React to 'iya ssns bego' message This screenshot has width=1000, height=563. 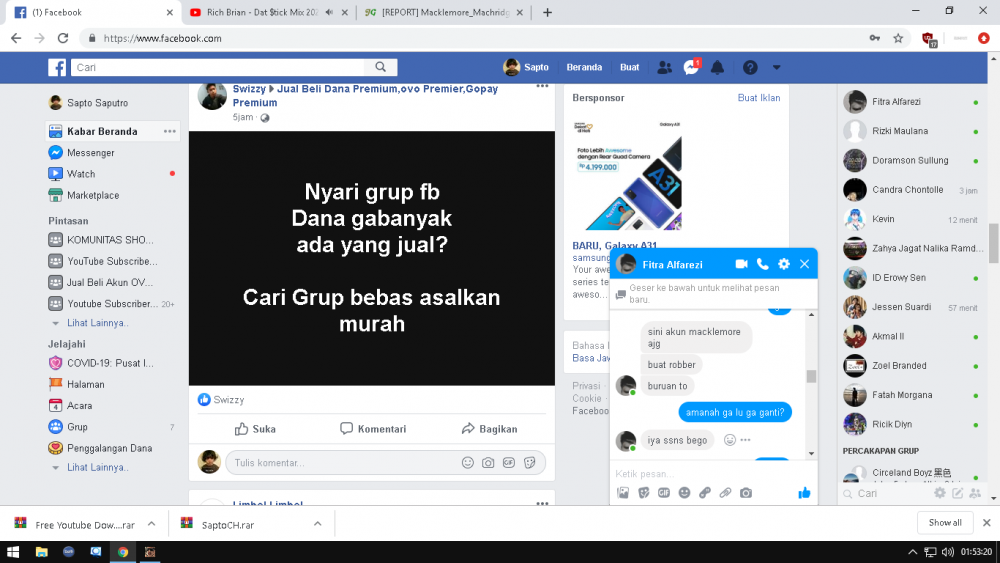point(730,440)
